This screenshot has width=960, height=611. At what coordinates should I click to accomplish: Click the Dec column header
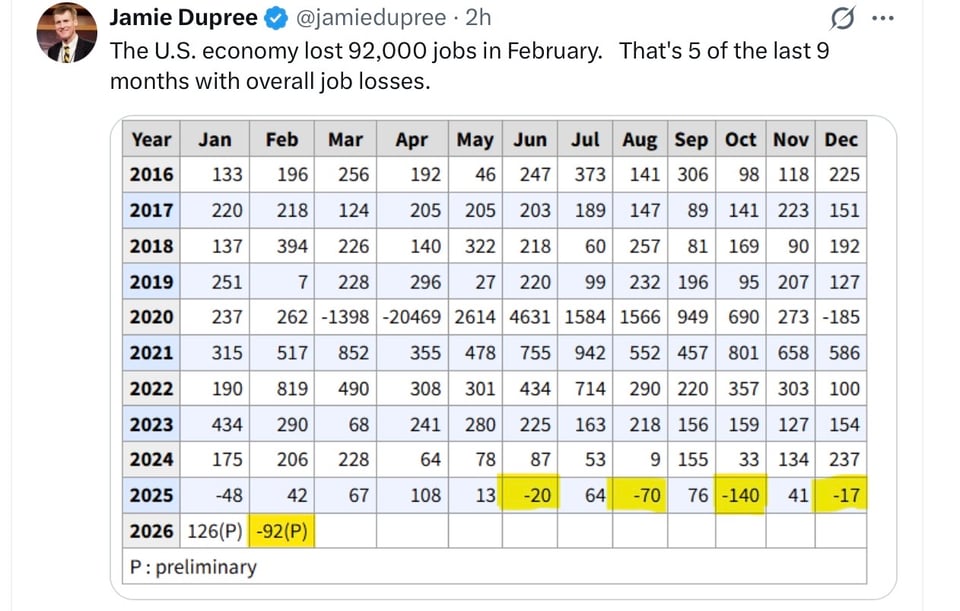842,140
